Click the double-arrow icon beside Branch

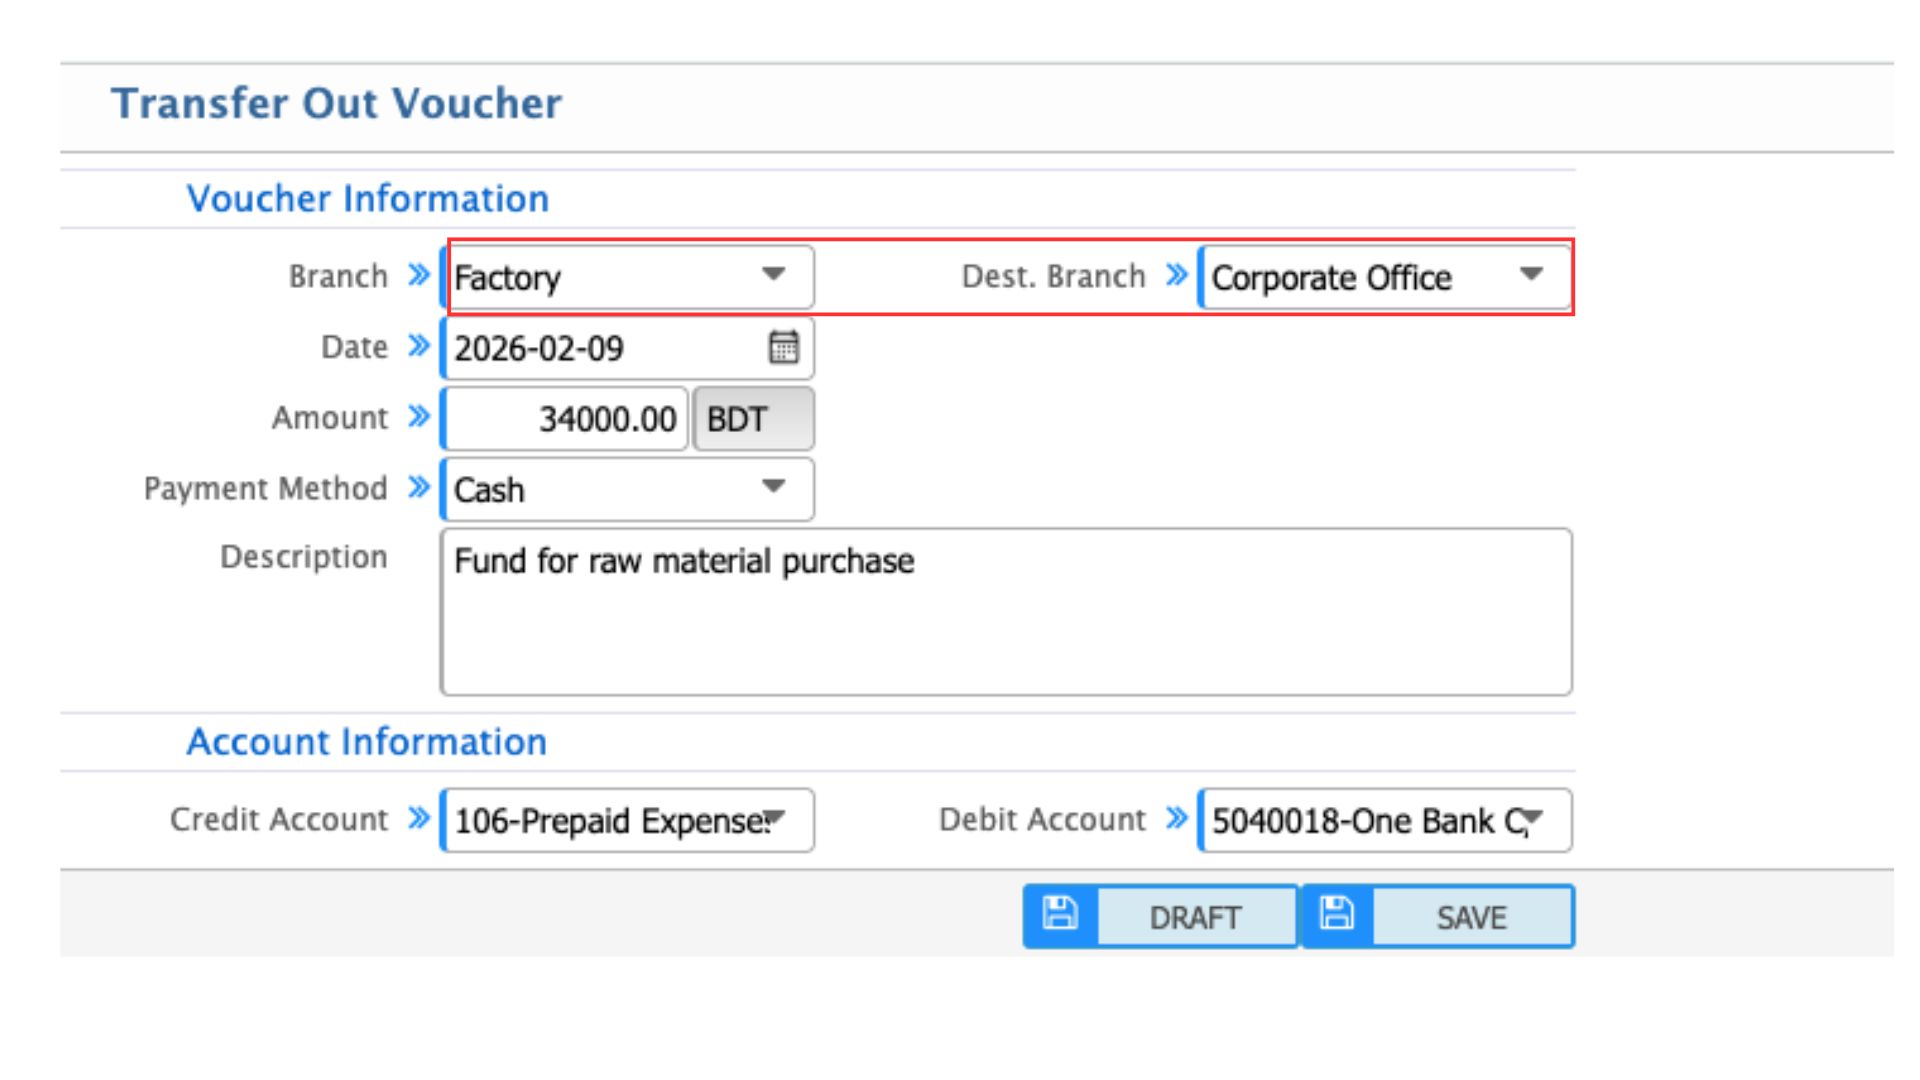(419, 275)
